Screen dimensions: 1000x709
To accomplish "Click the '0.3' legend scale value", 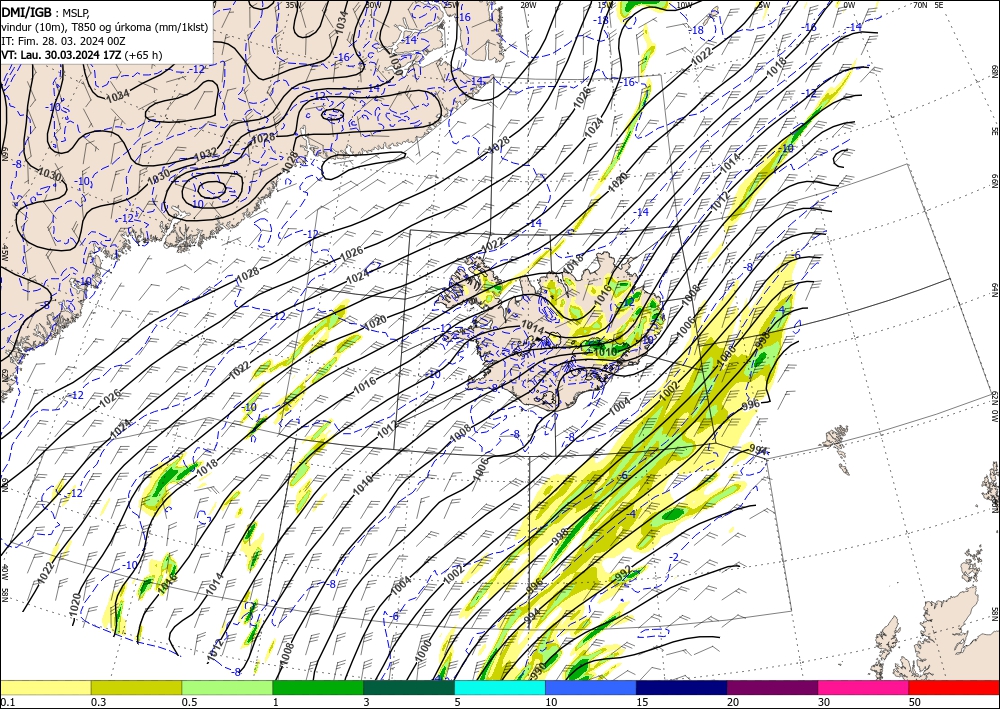I will click(x=98, y=702).
